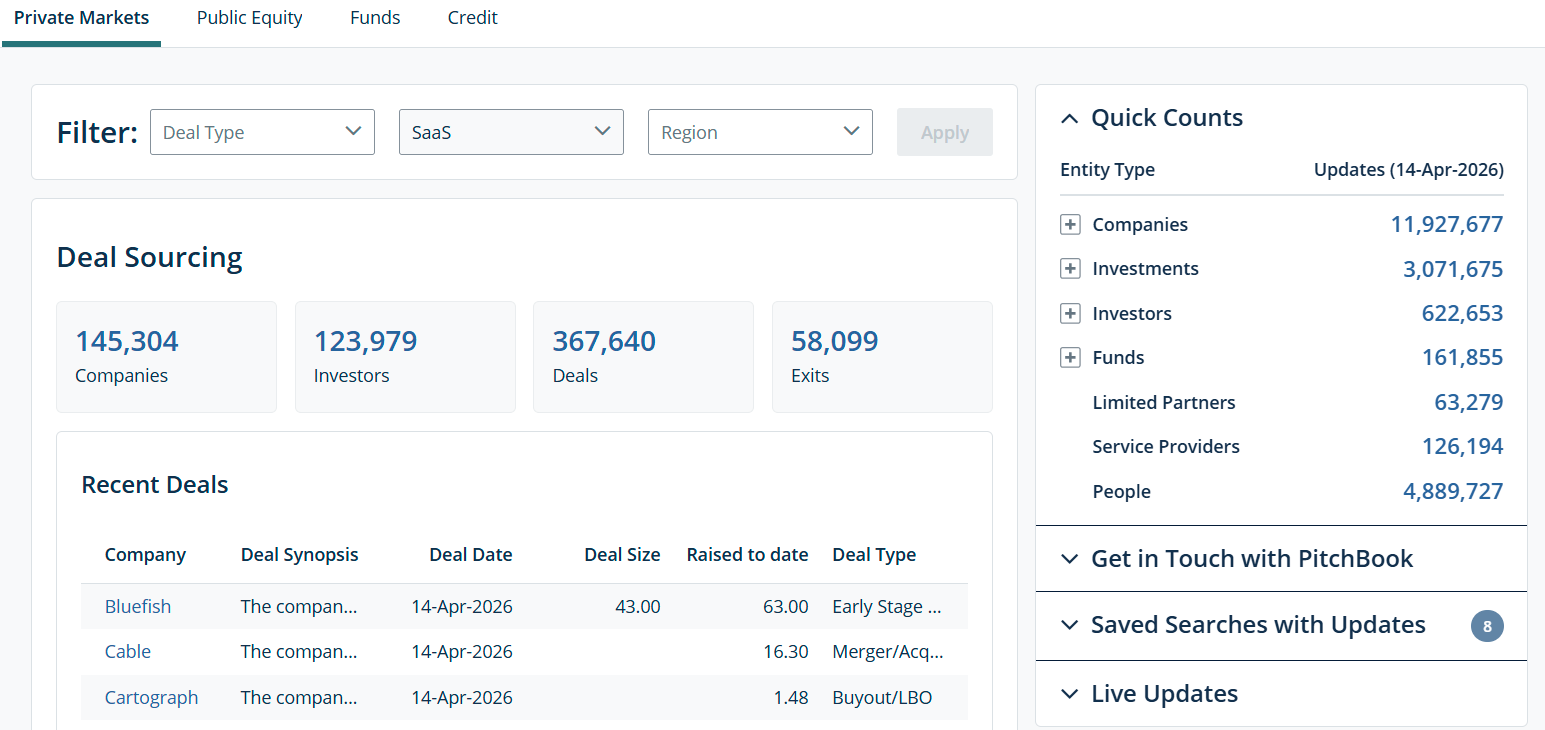
Task: Click the Updates (14-Apr-2026) column header
Action: 1408,169
